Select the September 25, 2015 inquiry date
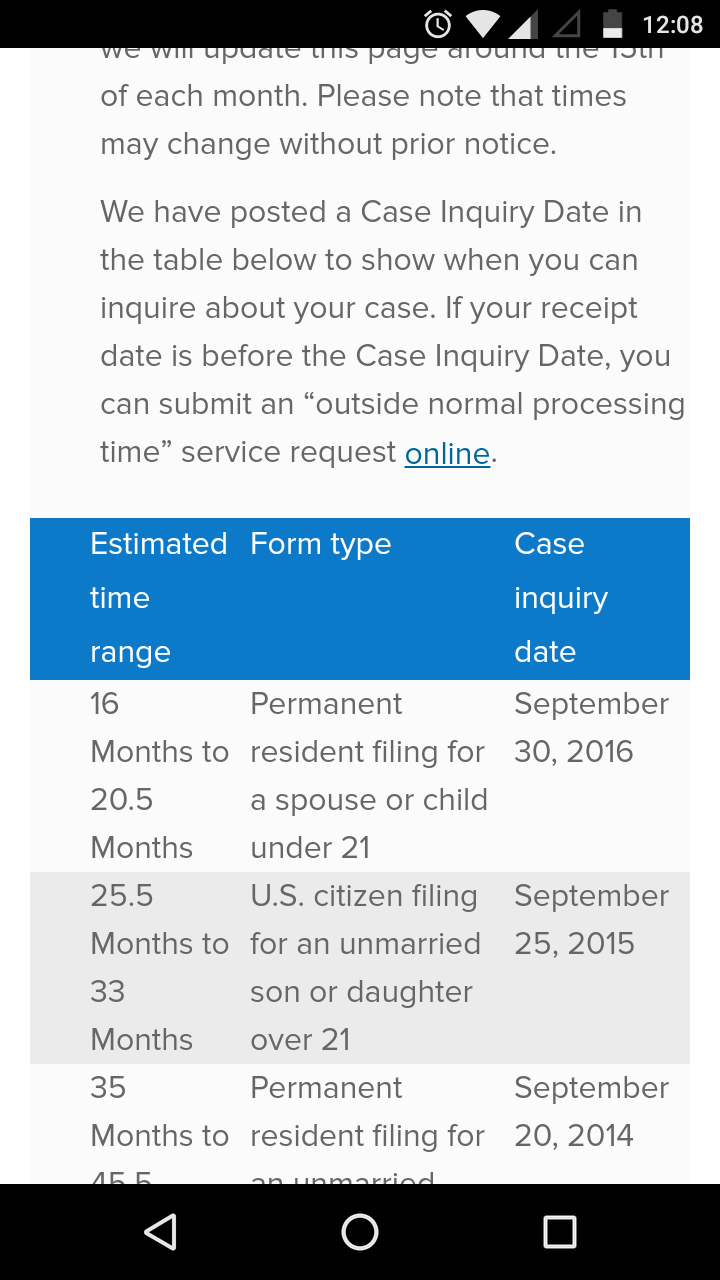This screenshot has height=1280, width=720. click(592, 920)
